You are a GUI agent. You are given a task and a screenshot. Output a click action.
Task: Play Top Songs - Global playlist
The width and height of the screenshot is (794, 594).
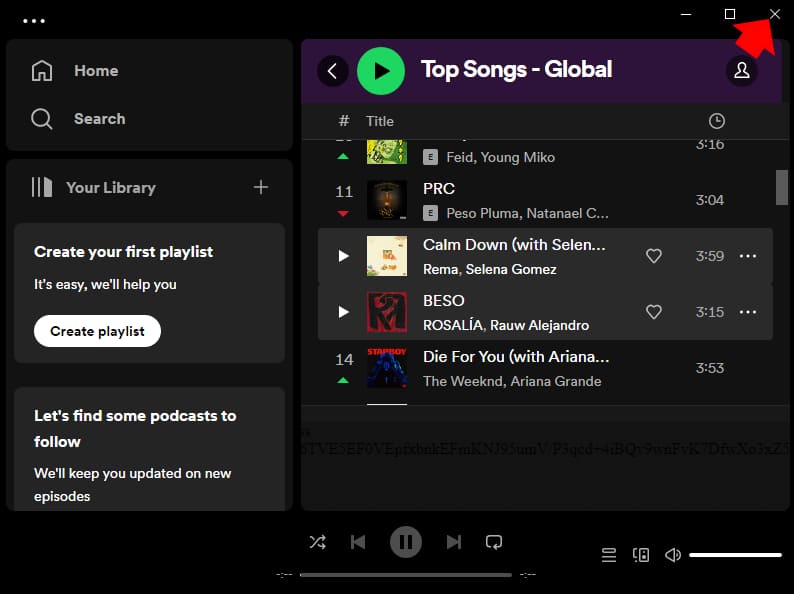point(381,71)
